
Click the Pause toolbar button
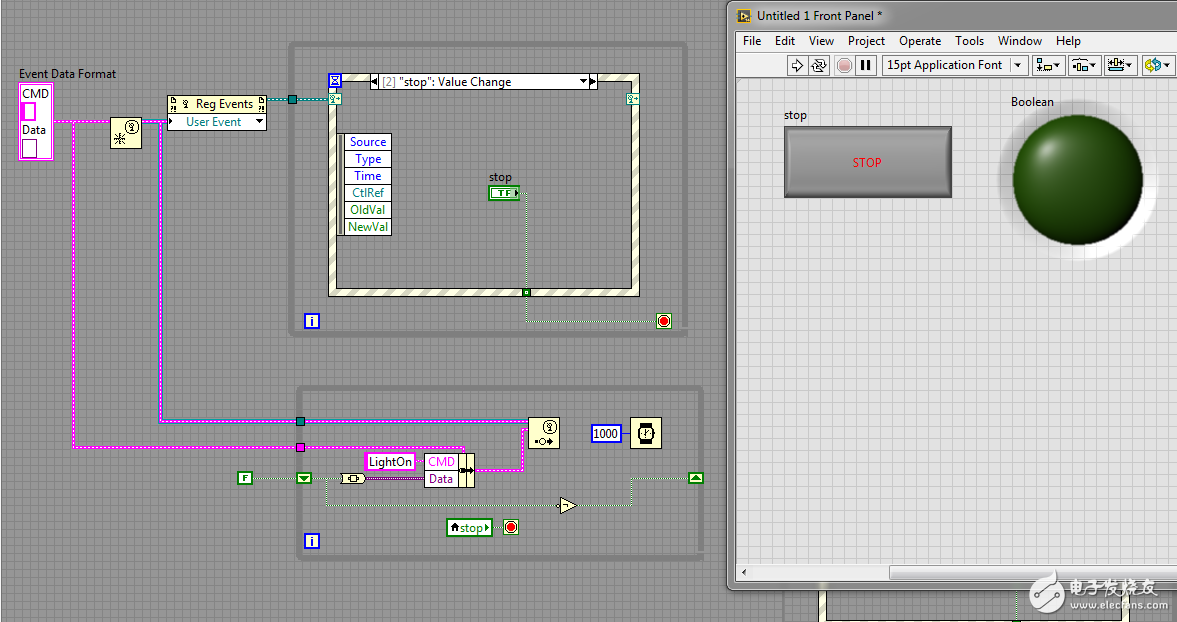865,65
